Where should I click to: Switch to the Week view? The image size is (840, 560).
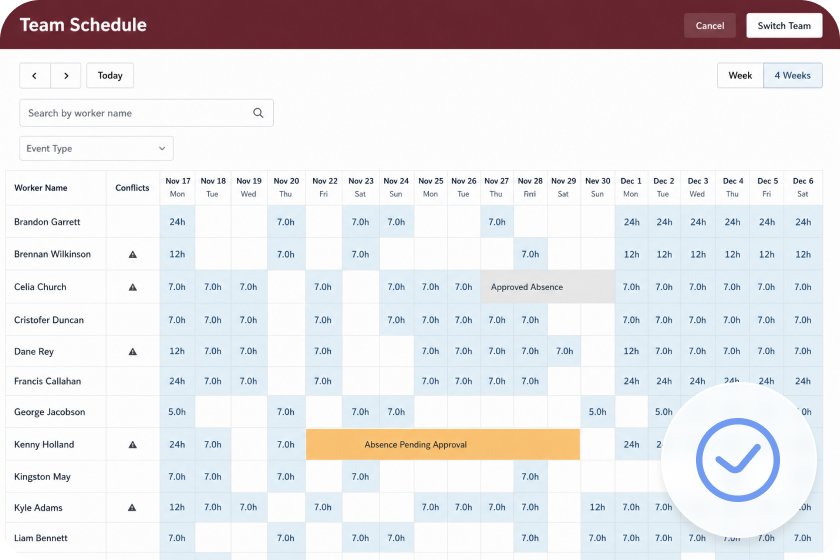[x=740, y=76]
